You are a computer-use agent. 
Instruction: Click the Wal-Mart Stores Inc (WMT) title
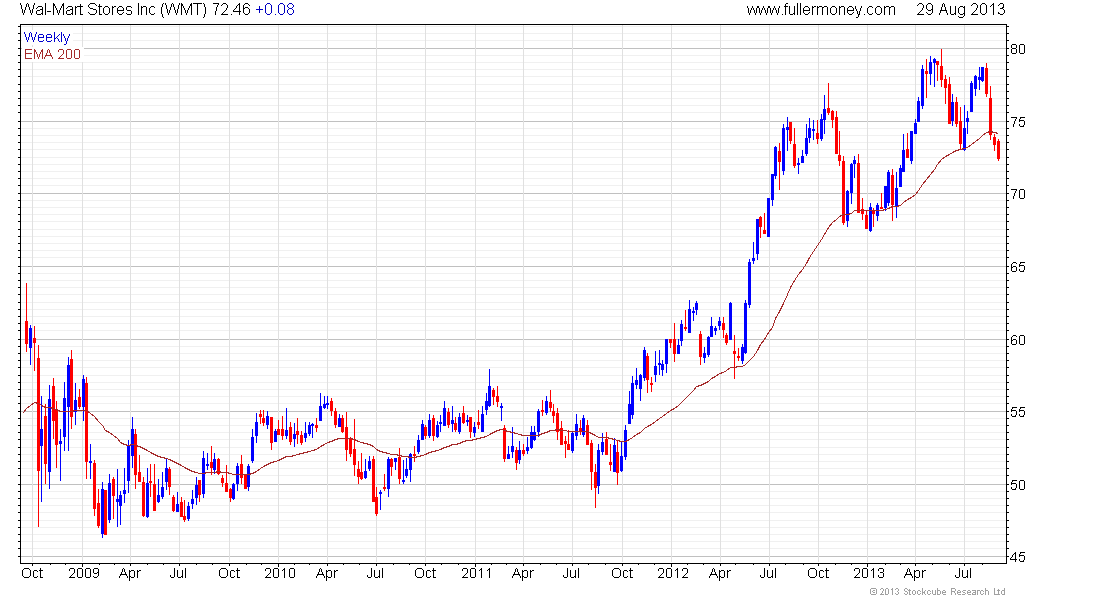[x=114, y=10]
